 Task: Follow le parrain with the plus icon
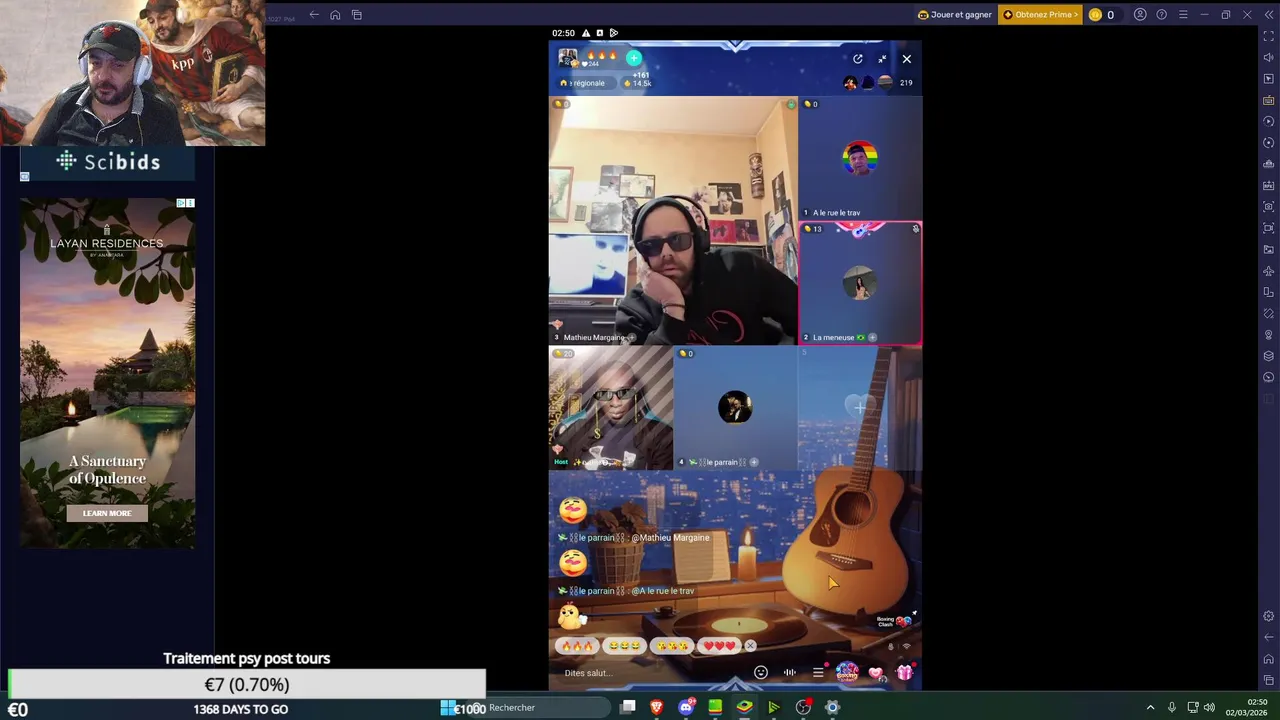(753, 462)
